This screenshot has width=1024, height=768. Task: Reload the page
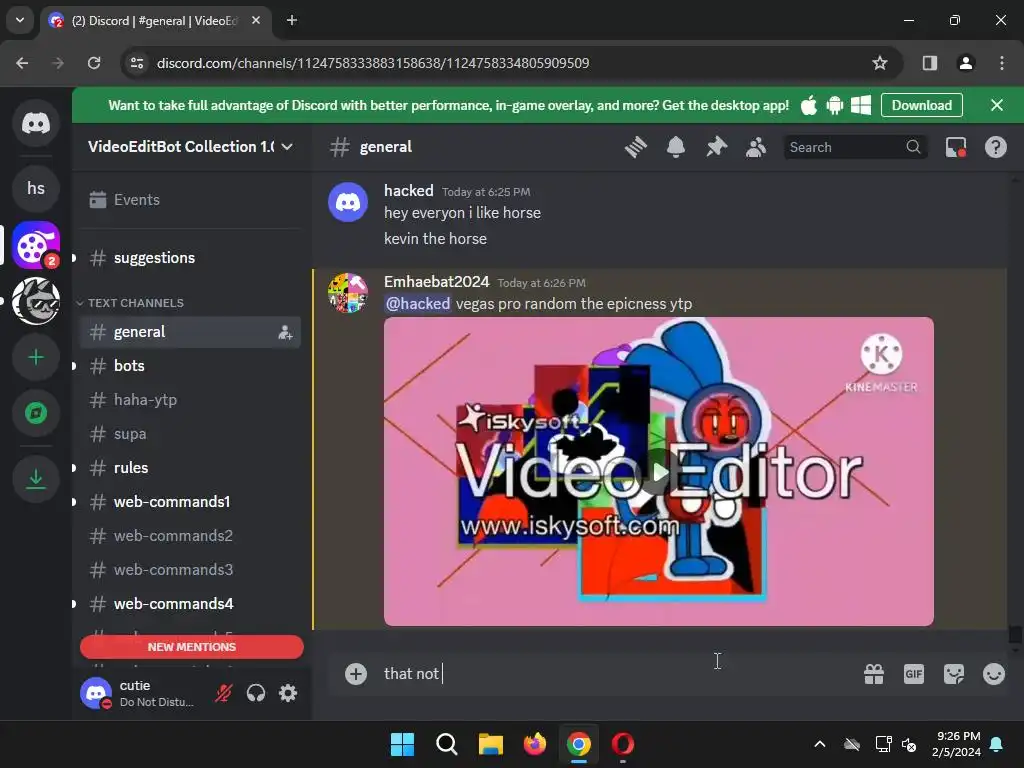[94, 63]
